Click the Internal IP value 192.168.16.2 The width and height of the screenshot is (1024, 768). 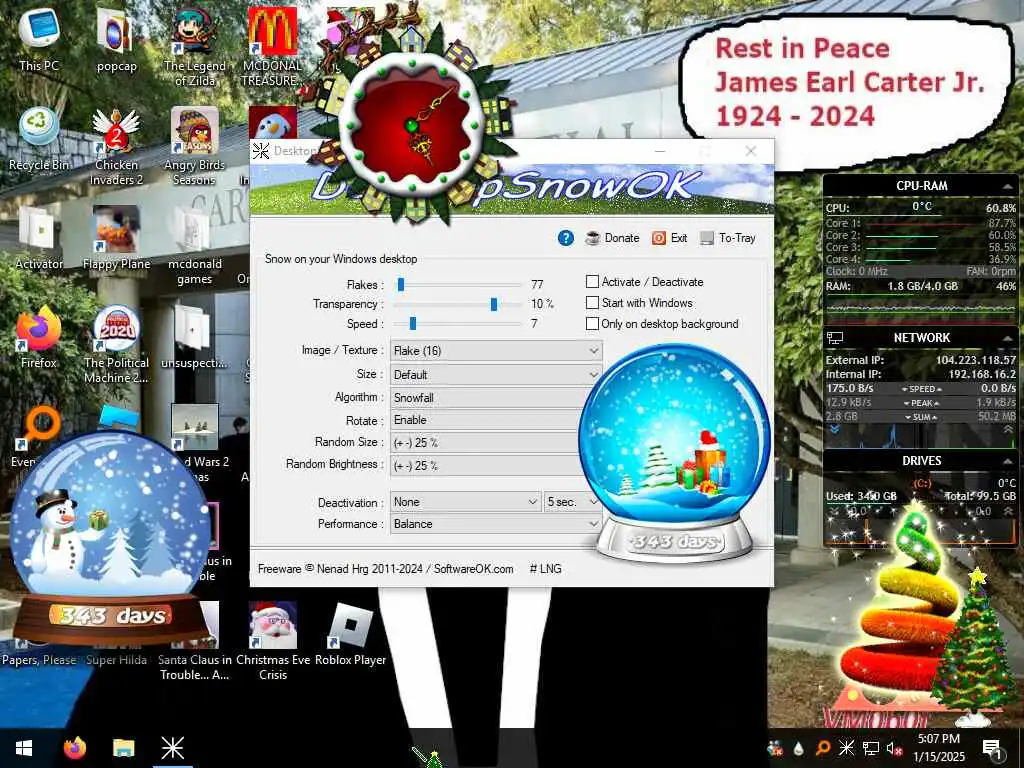coord(982,374)
